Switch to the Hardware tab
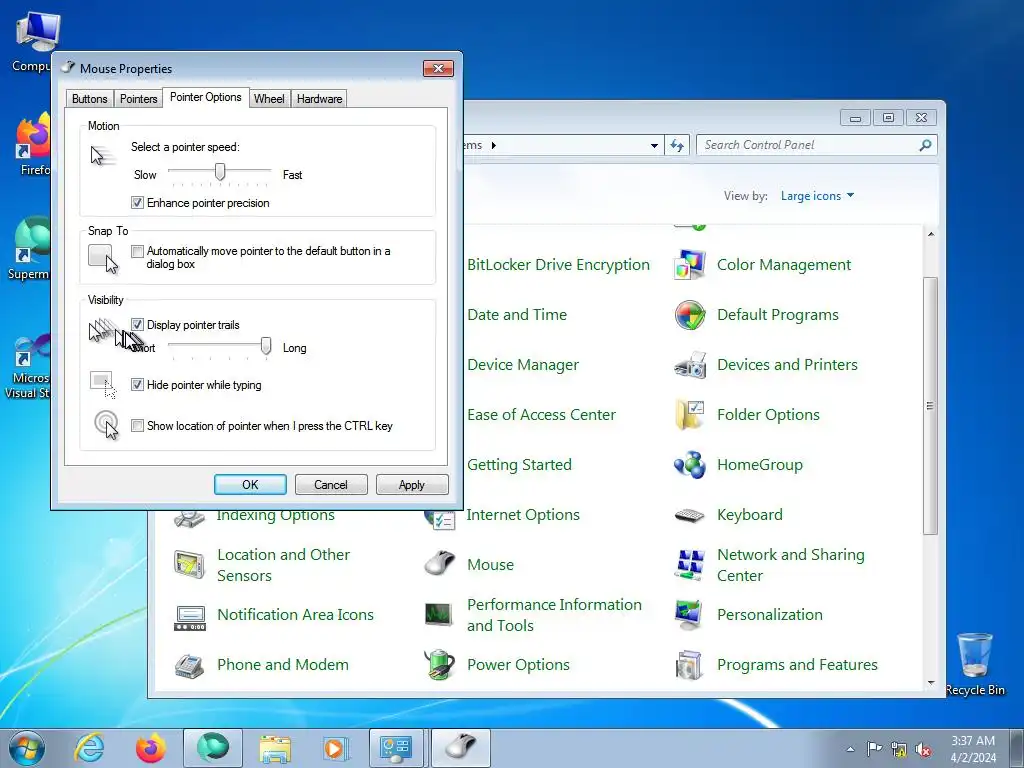The height and width of the screenshot is (768, 1024). (x=319, y=99)
